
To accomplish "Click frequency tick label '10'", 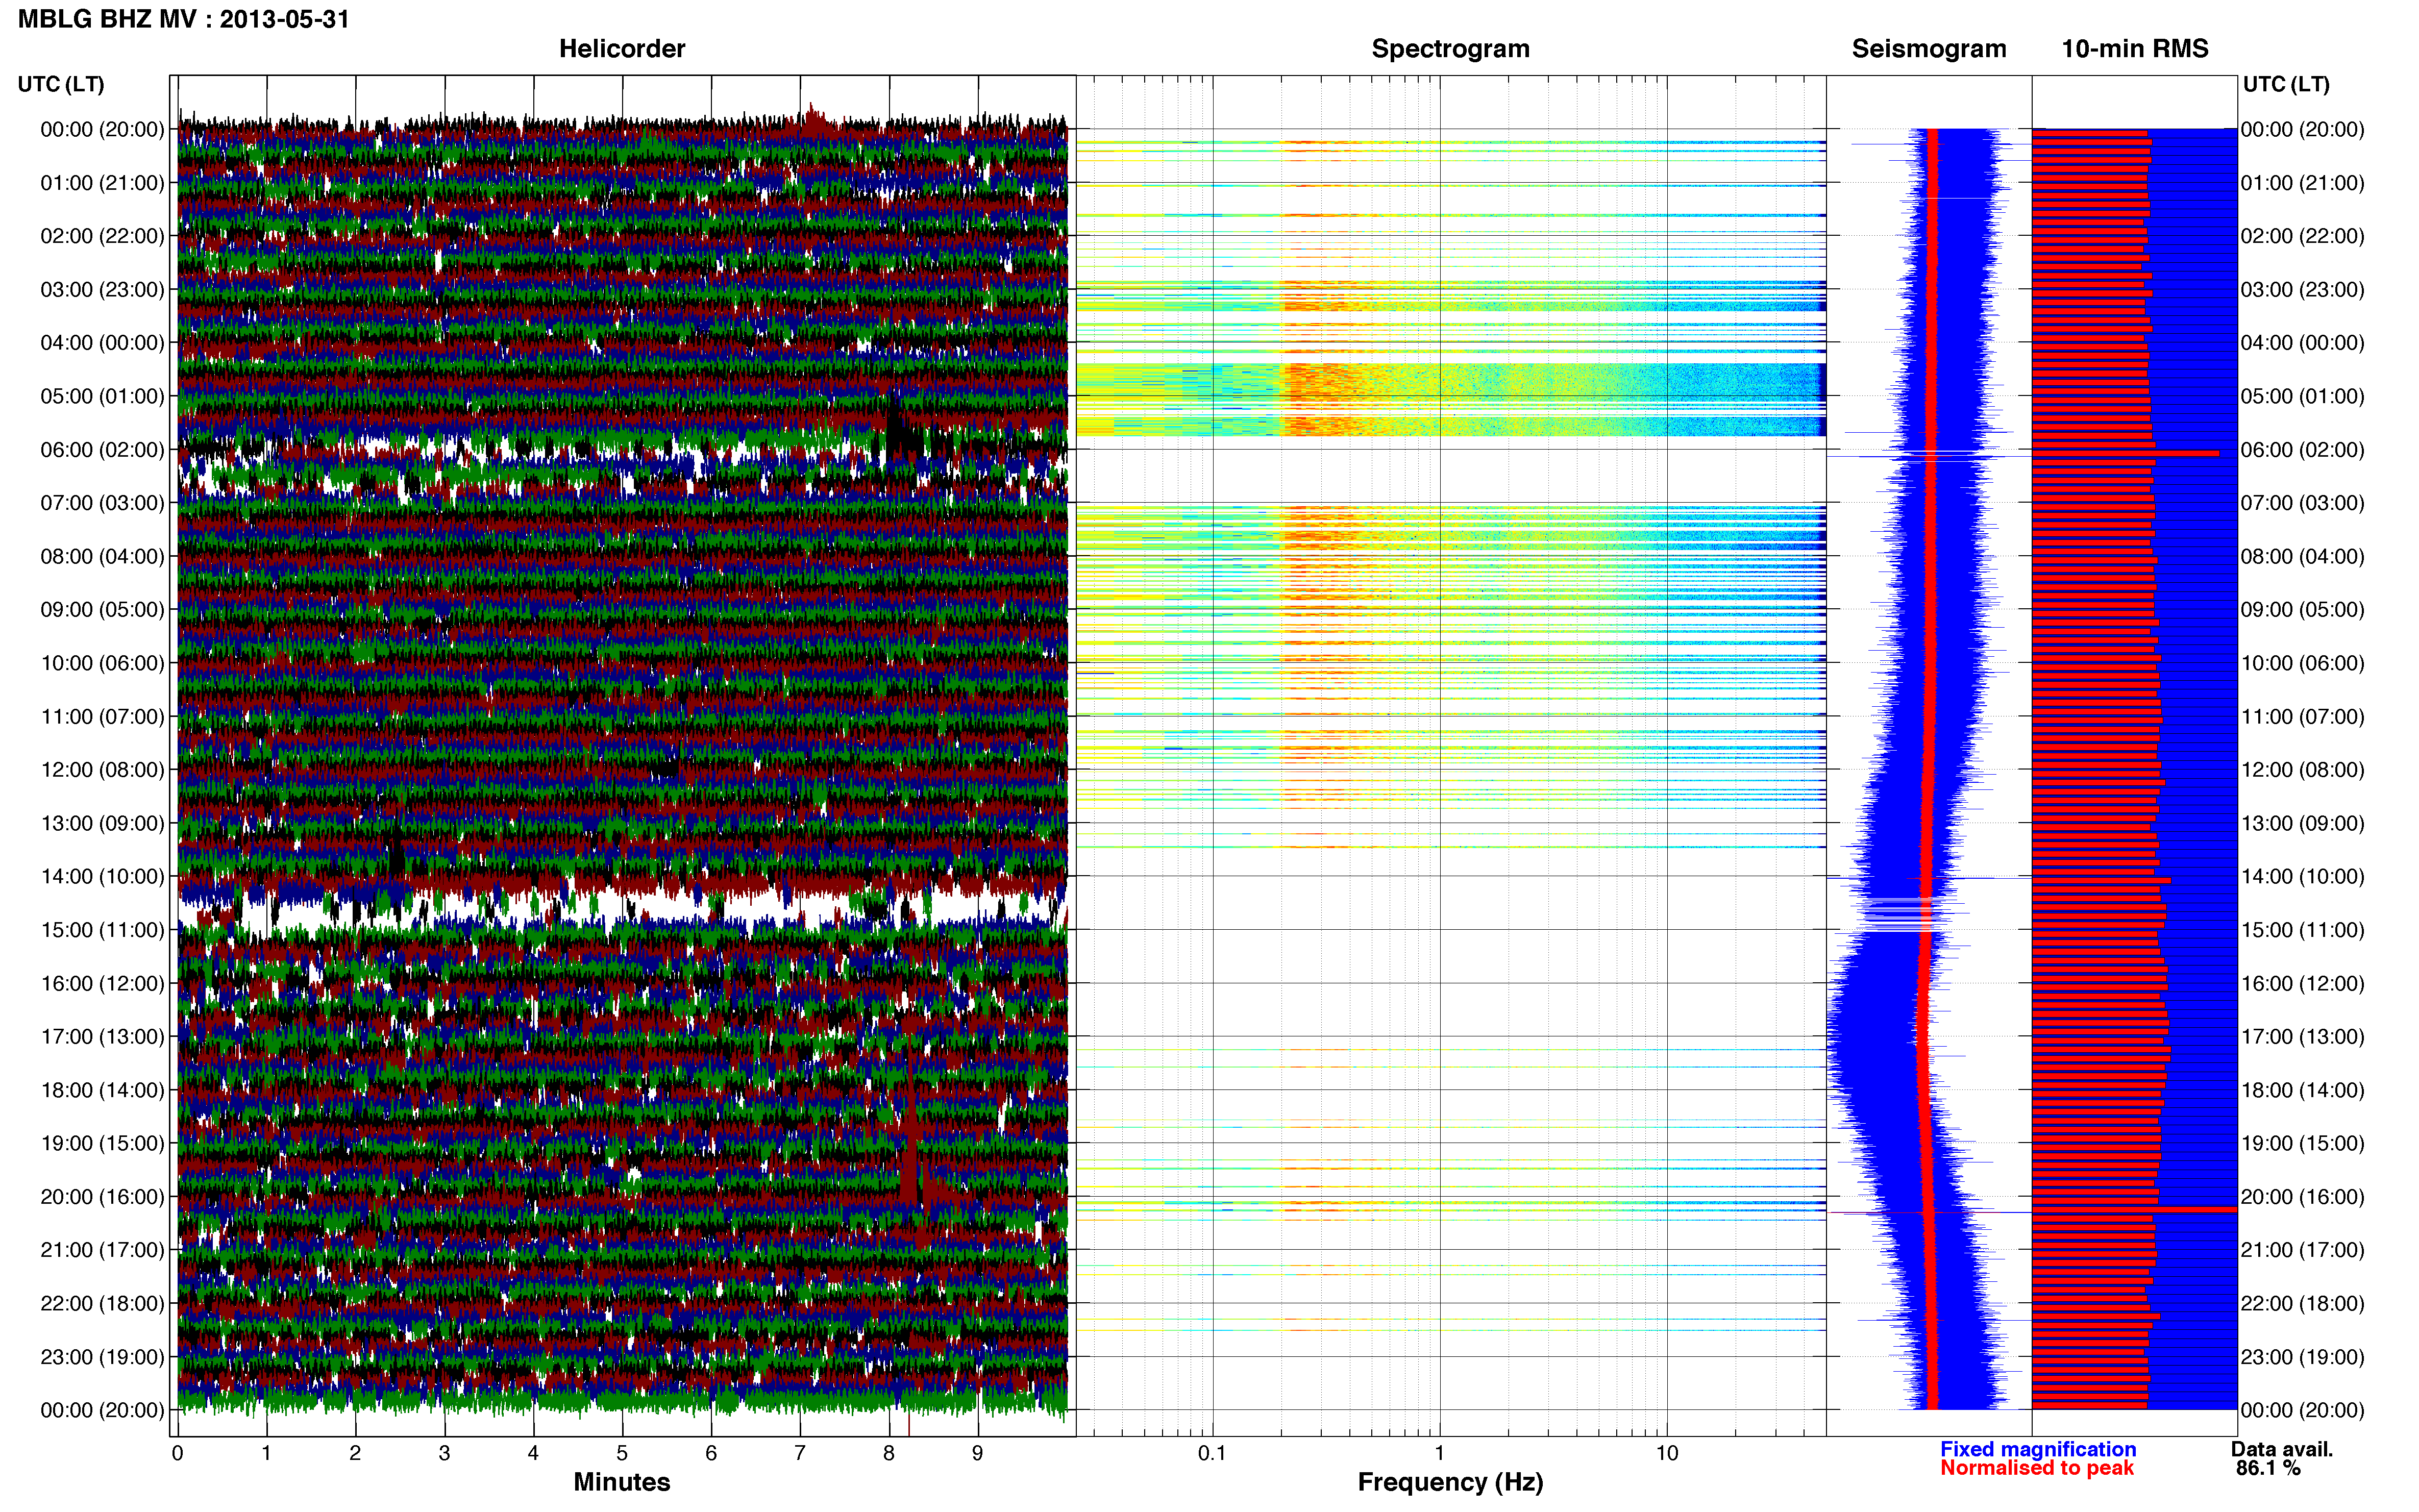I will point(1667,1454).
